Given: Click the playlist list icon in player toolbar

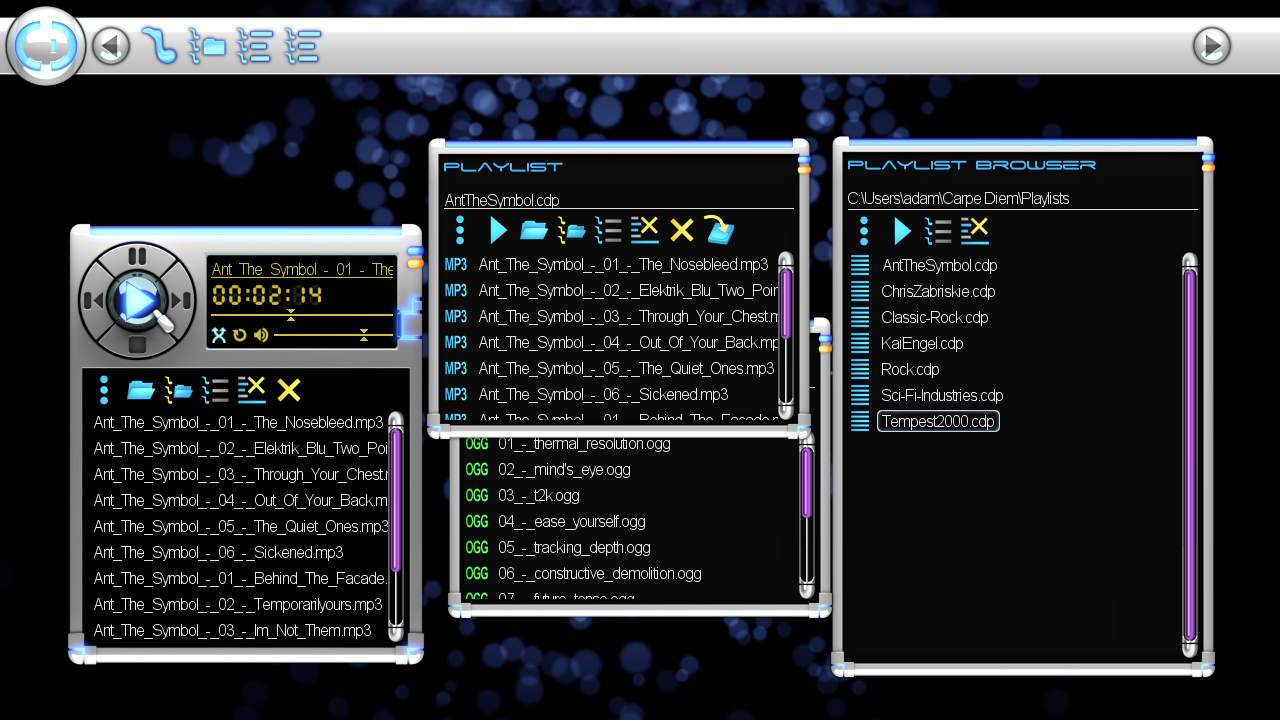Looking at the screenshot, I should pyautogui.click(x=215, y=390).
